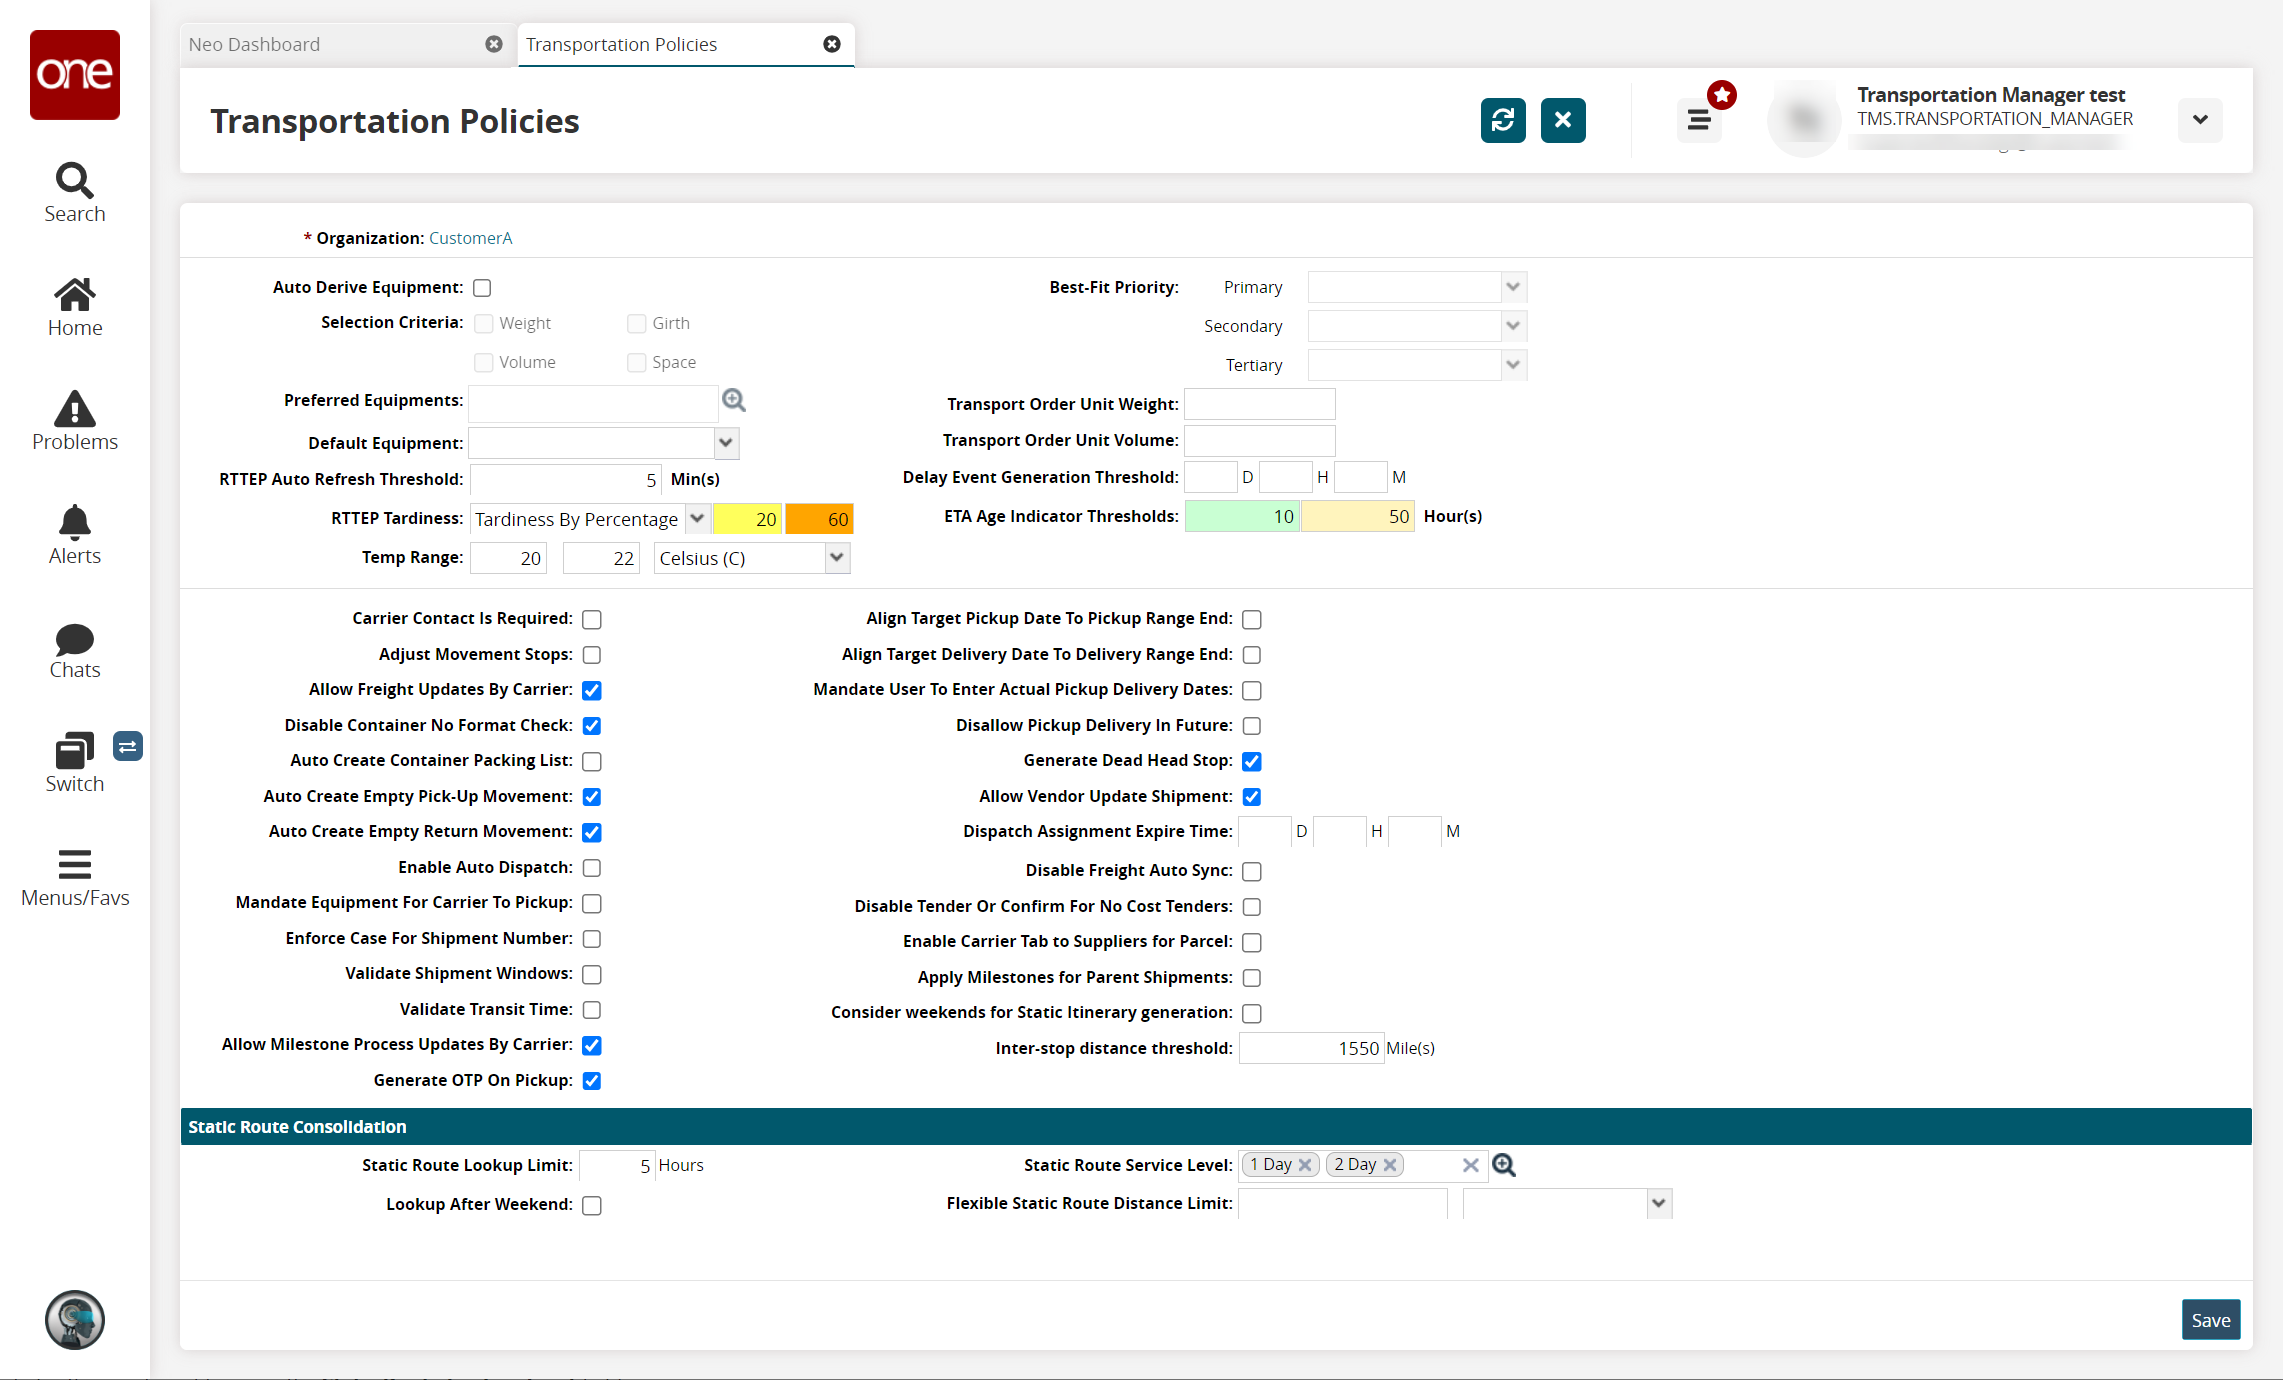Check Validate Transit Time
The height and width of the screenshot is (1380, 2283).
[x=592, y=1010]
